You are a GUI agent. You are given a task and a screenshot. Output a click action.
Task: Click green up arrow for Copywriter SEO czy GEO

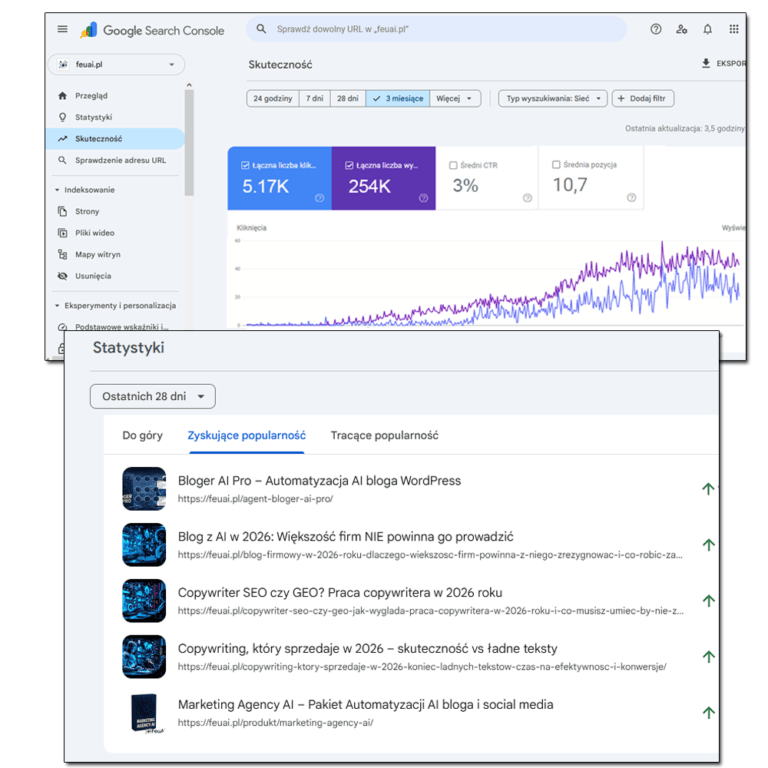coord(708,600)
